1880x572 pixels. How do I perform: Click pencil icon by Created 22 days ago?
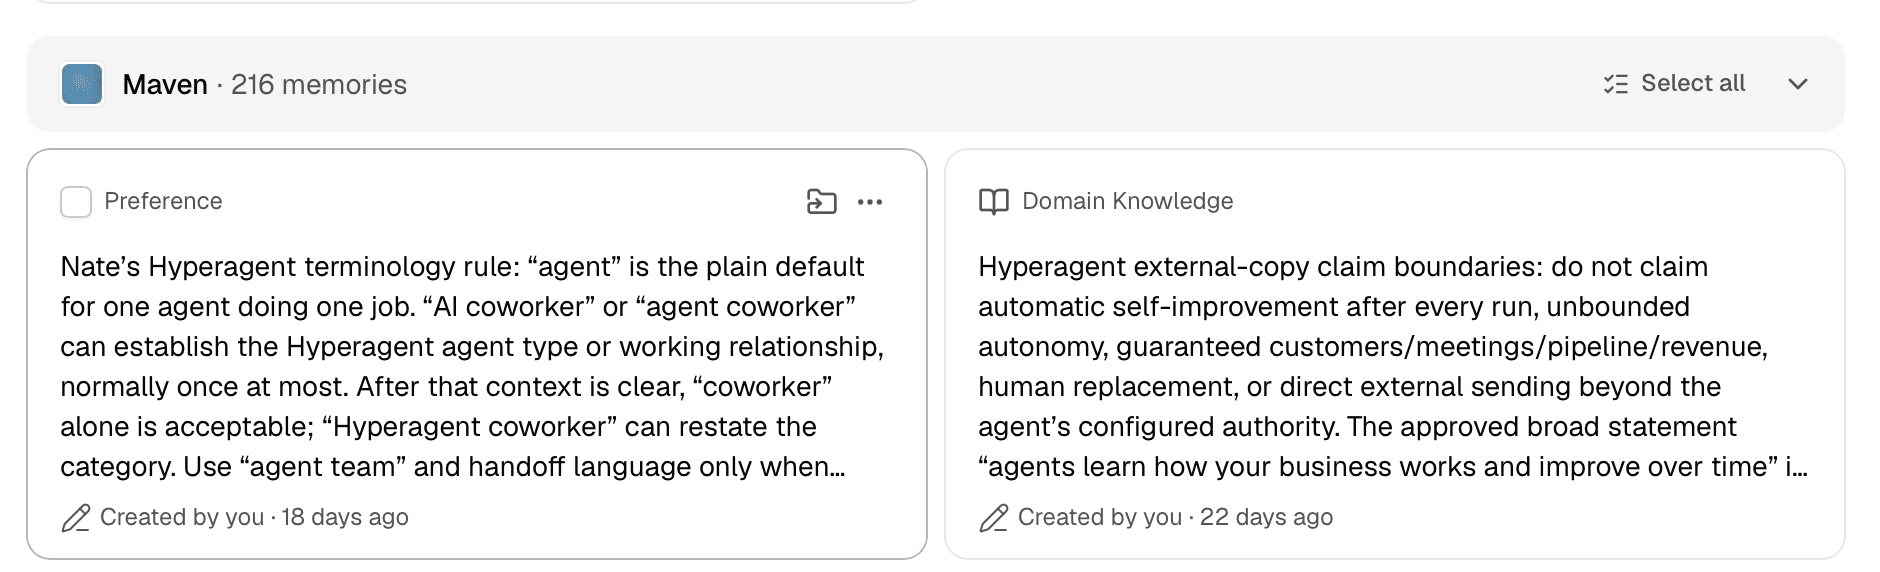point(993,518)
